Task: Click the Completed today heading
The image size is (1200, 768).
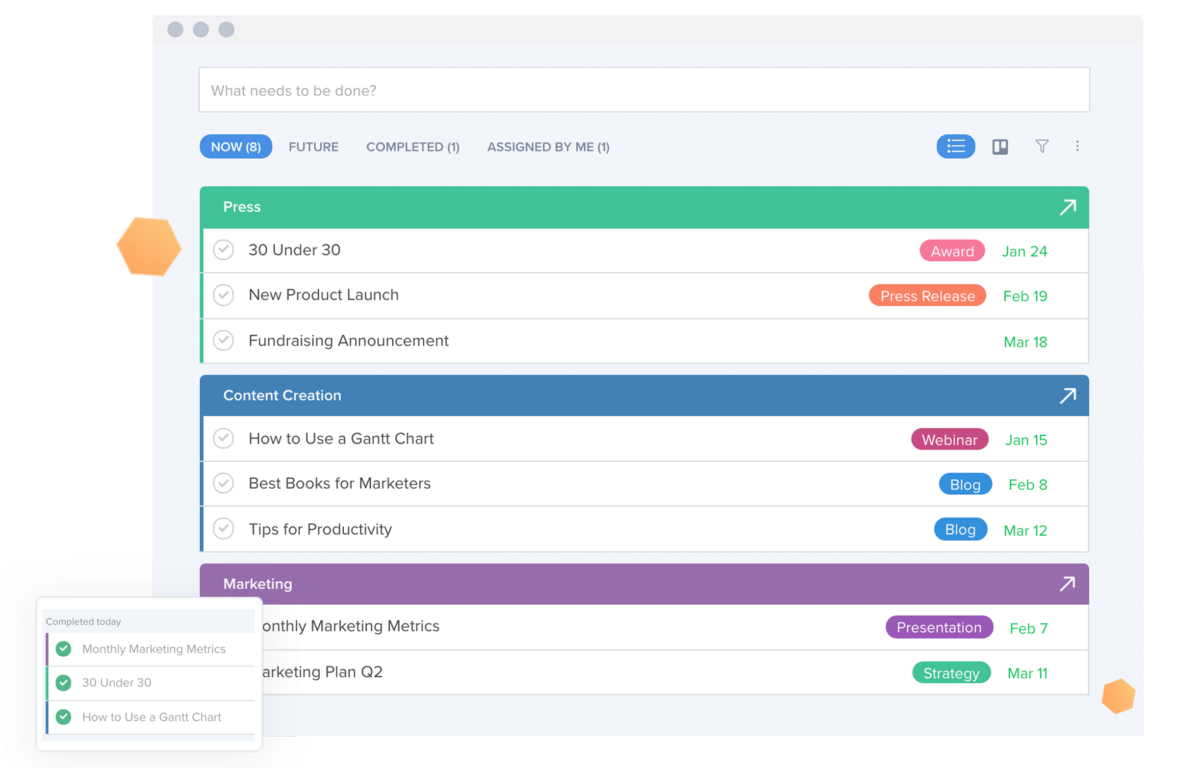Action: [x=84, y=622]
